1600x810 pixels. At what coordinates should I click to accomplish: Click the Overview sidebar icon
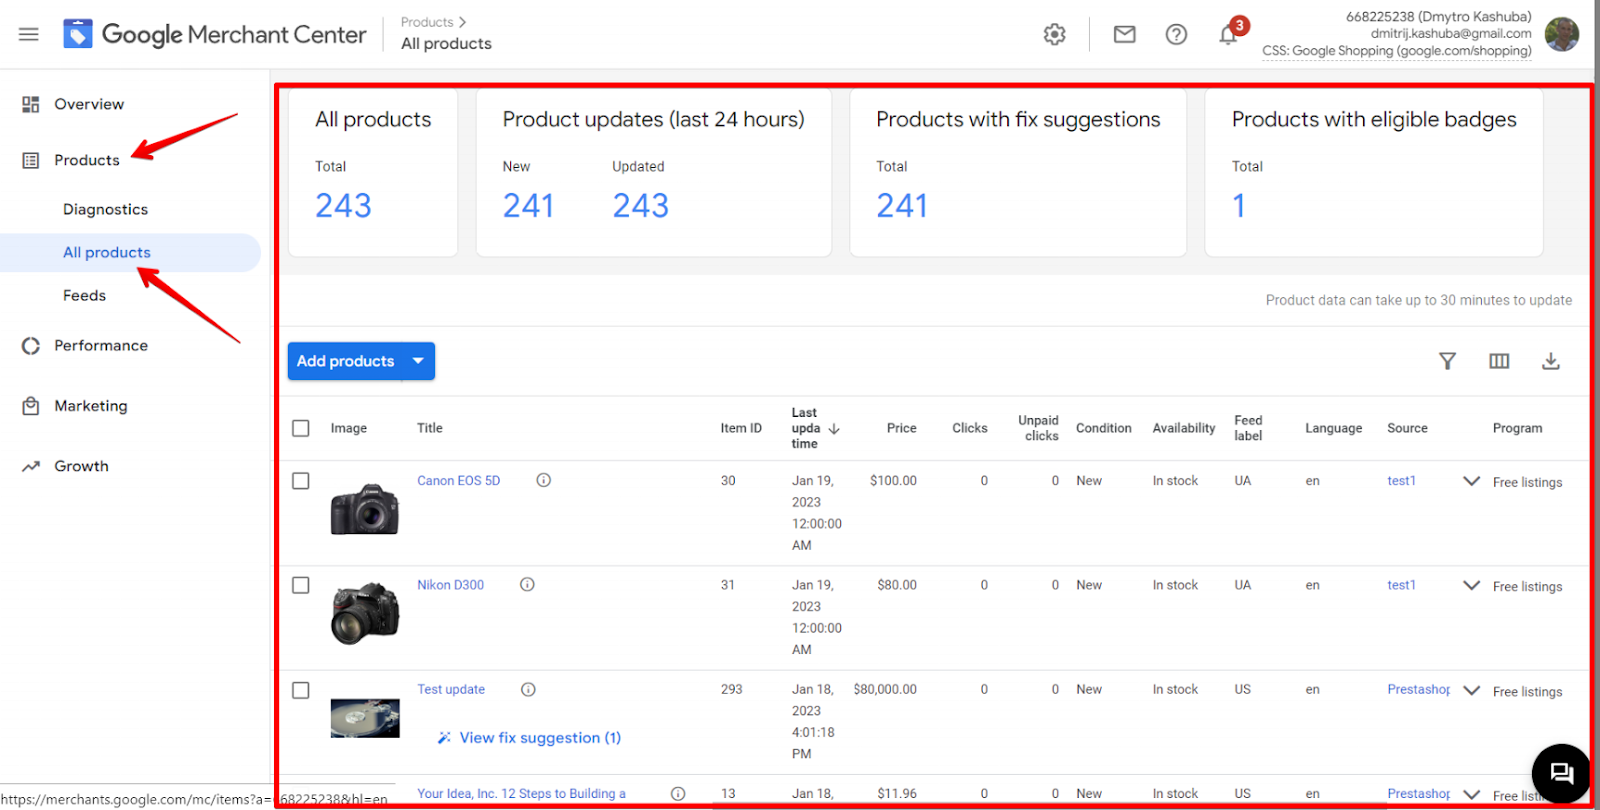pyautogui.click(x=31, y=104)
